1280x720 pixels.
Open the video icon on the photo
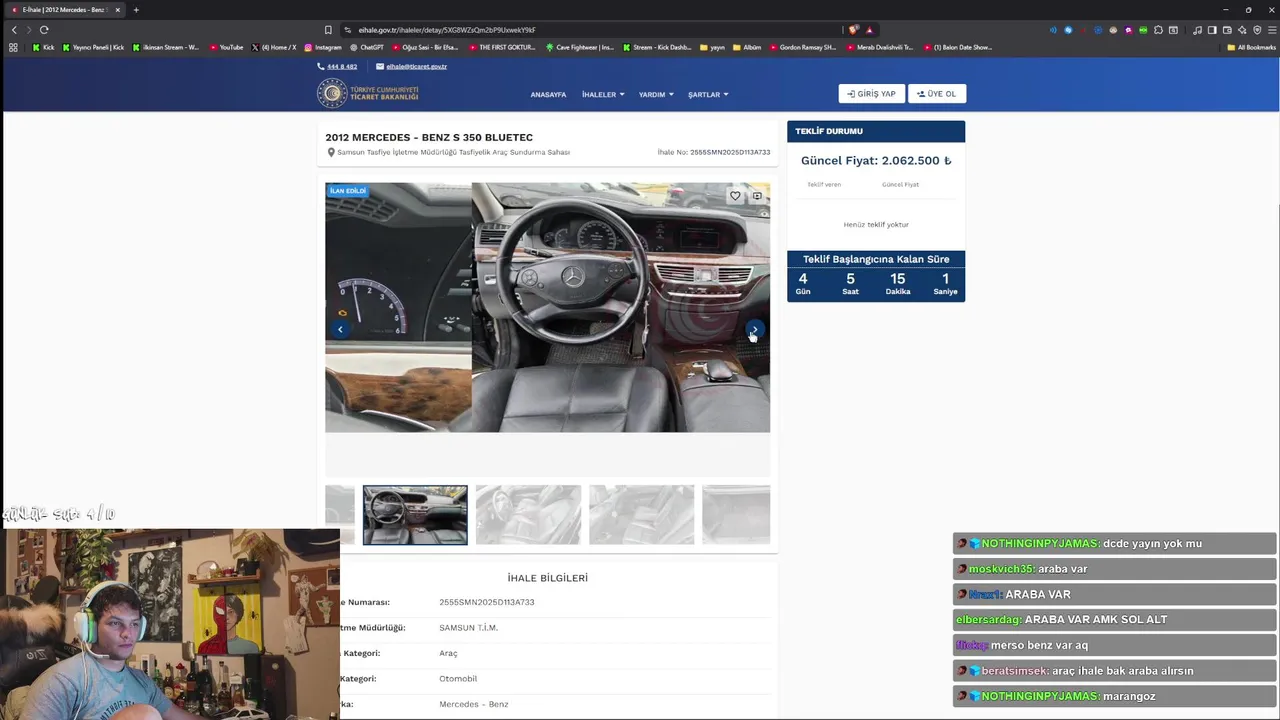click(757, 196)
